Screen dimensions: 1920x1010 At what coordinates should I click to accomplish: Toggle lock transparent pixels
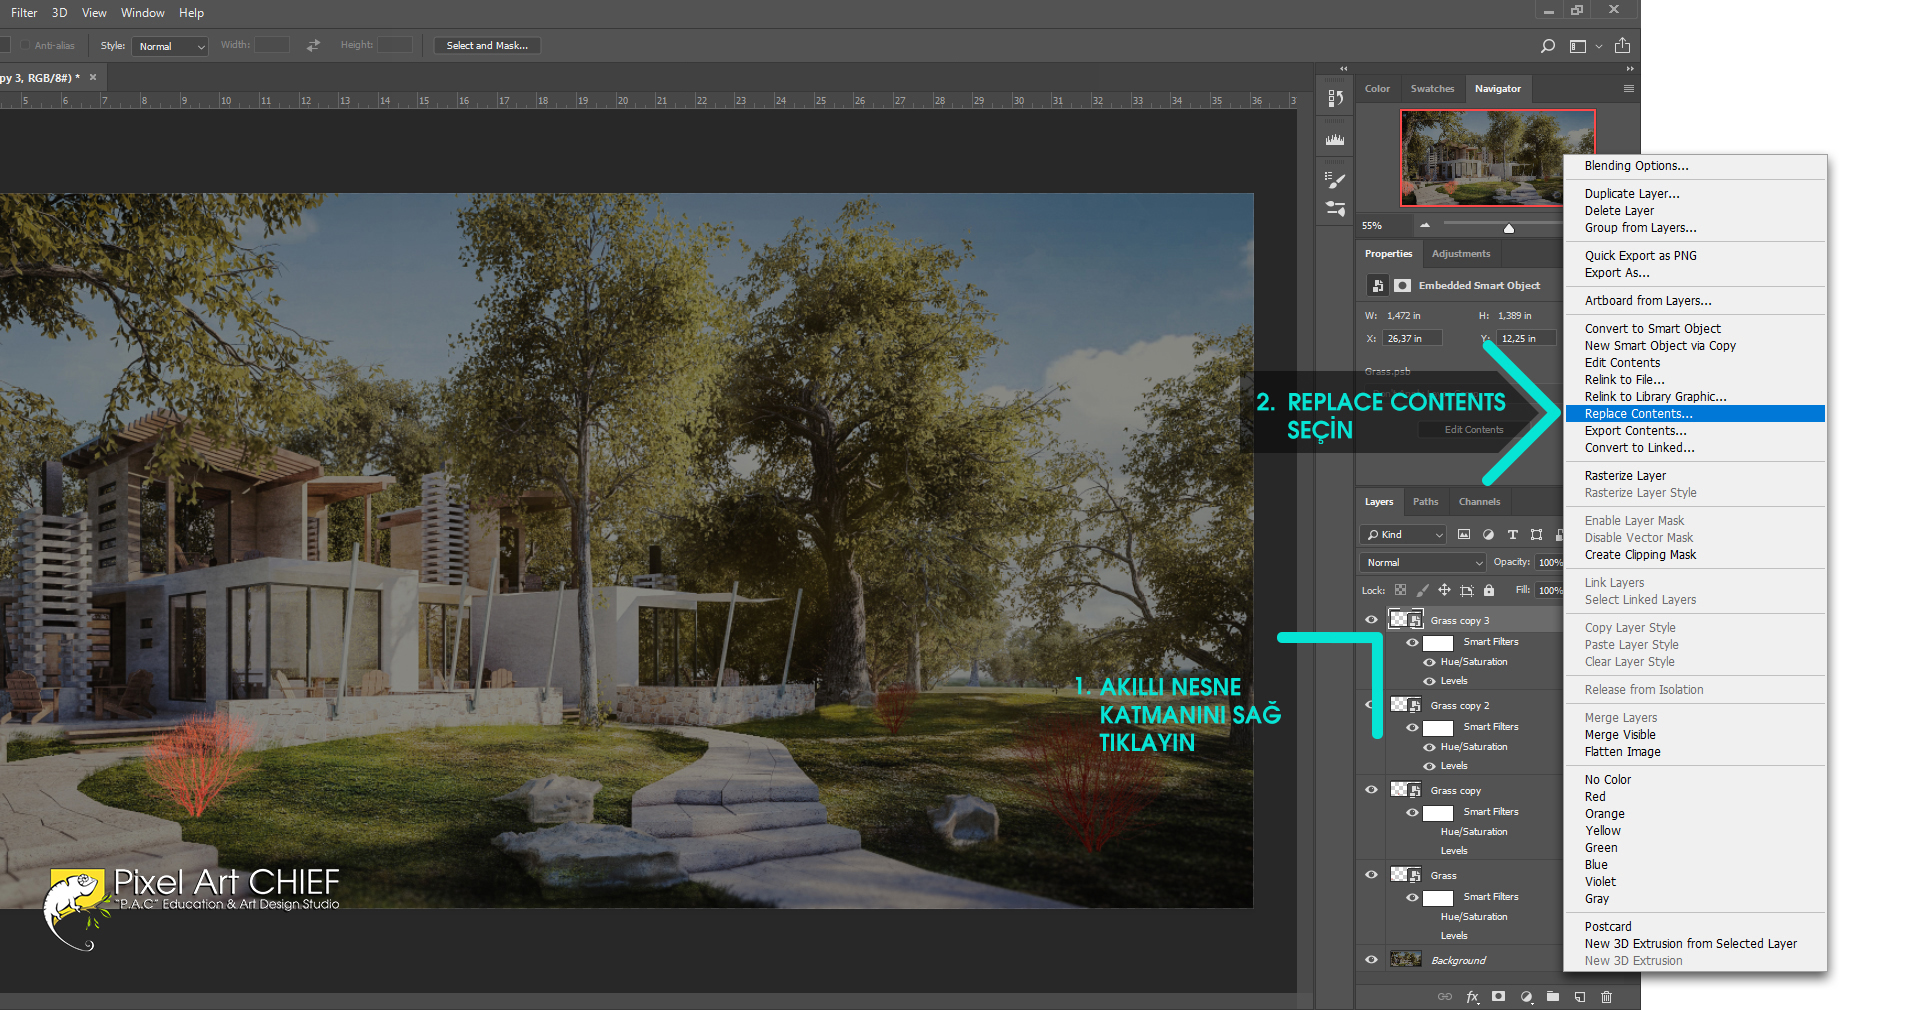coord(1400,590)
